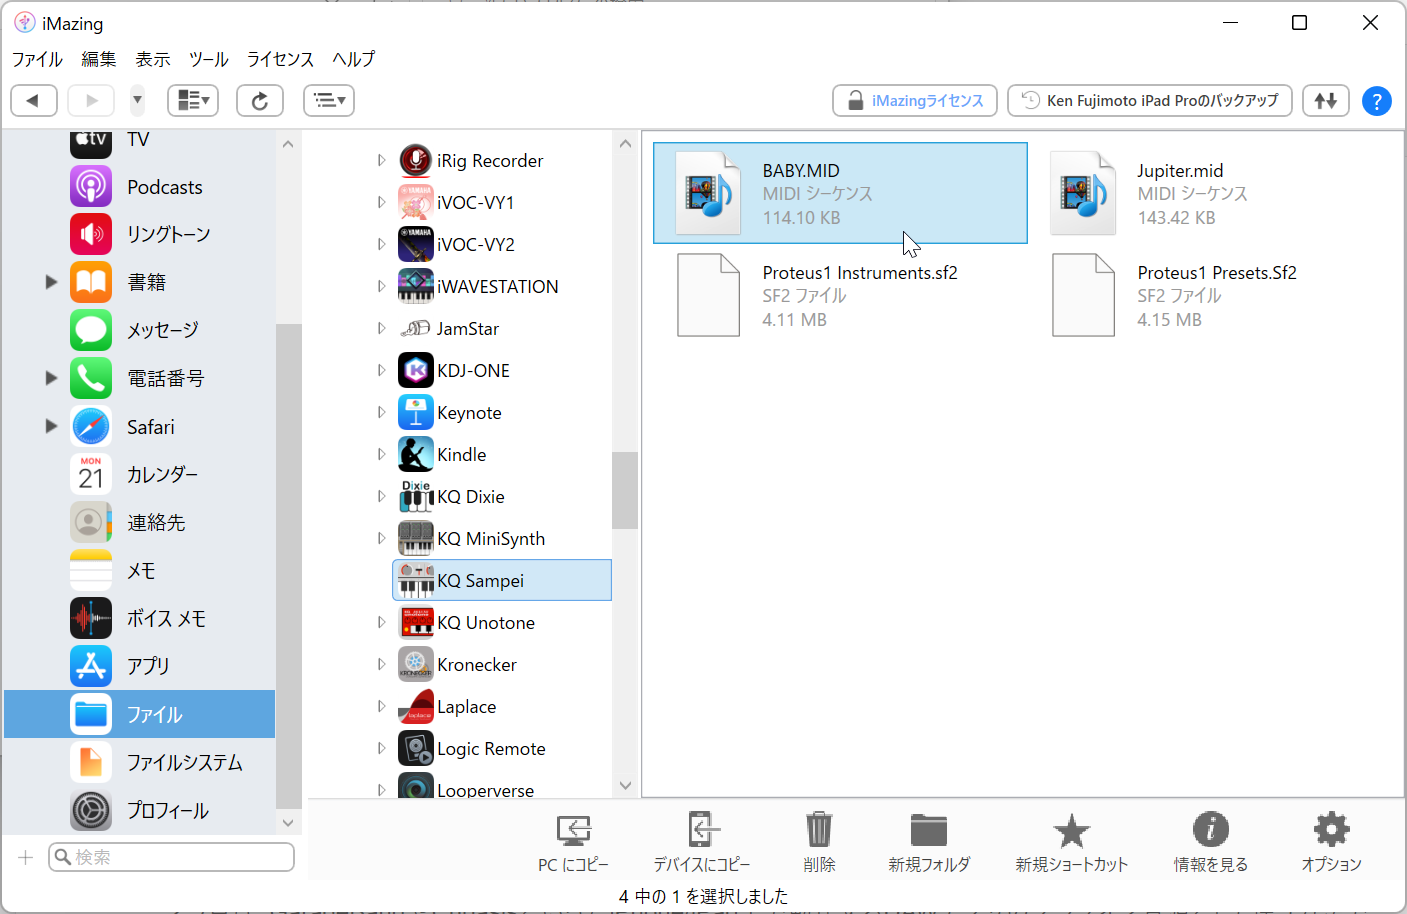
Task: Expand the KQ MiniSynth tree node
Action: 381,538
